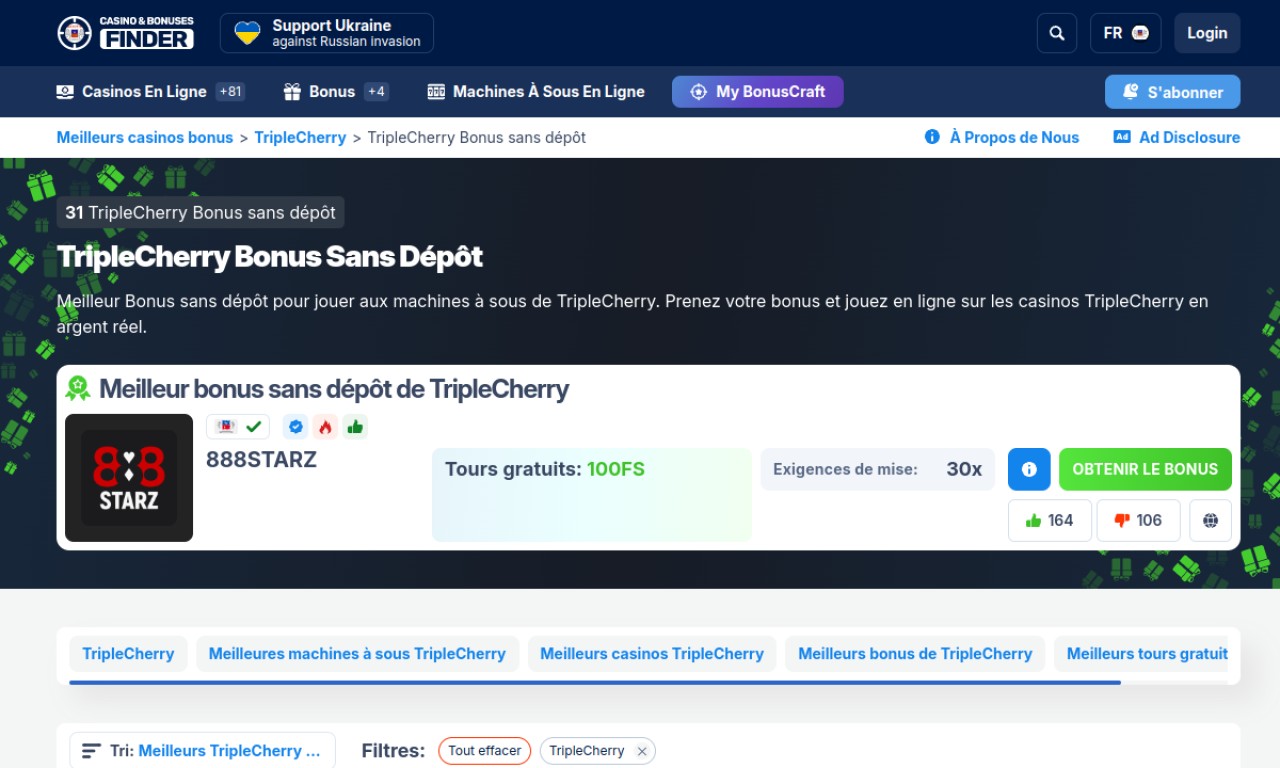Click Exigences de mise 30x text

coord(877,469)
